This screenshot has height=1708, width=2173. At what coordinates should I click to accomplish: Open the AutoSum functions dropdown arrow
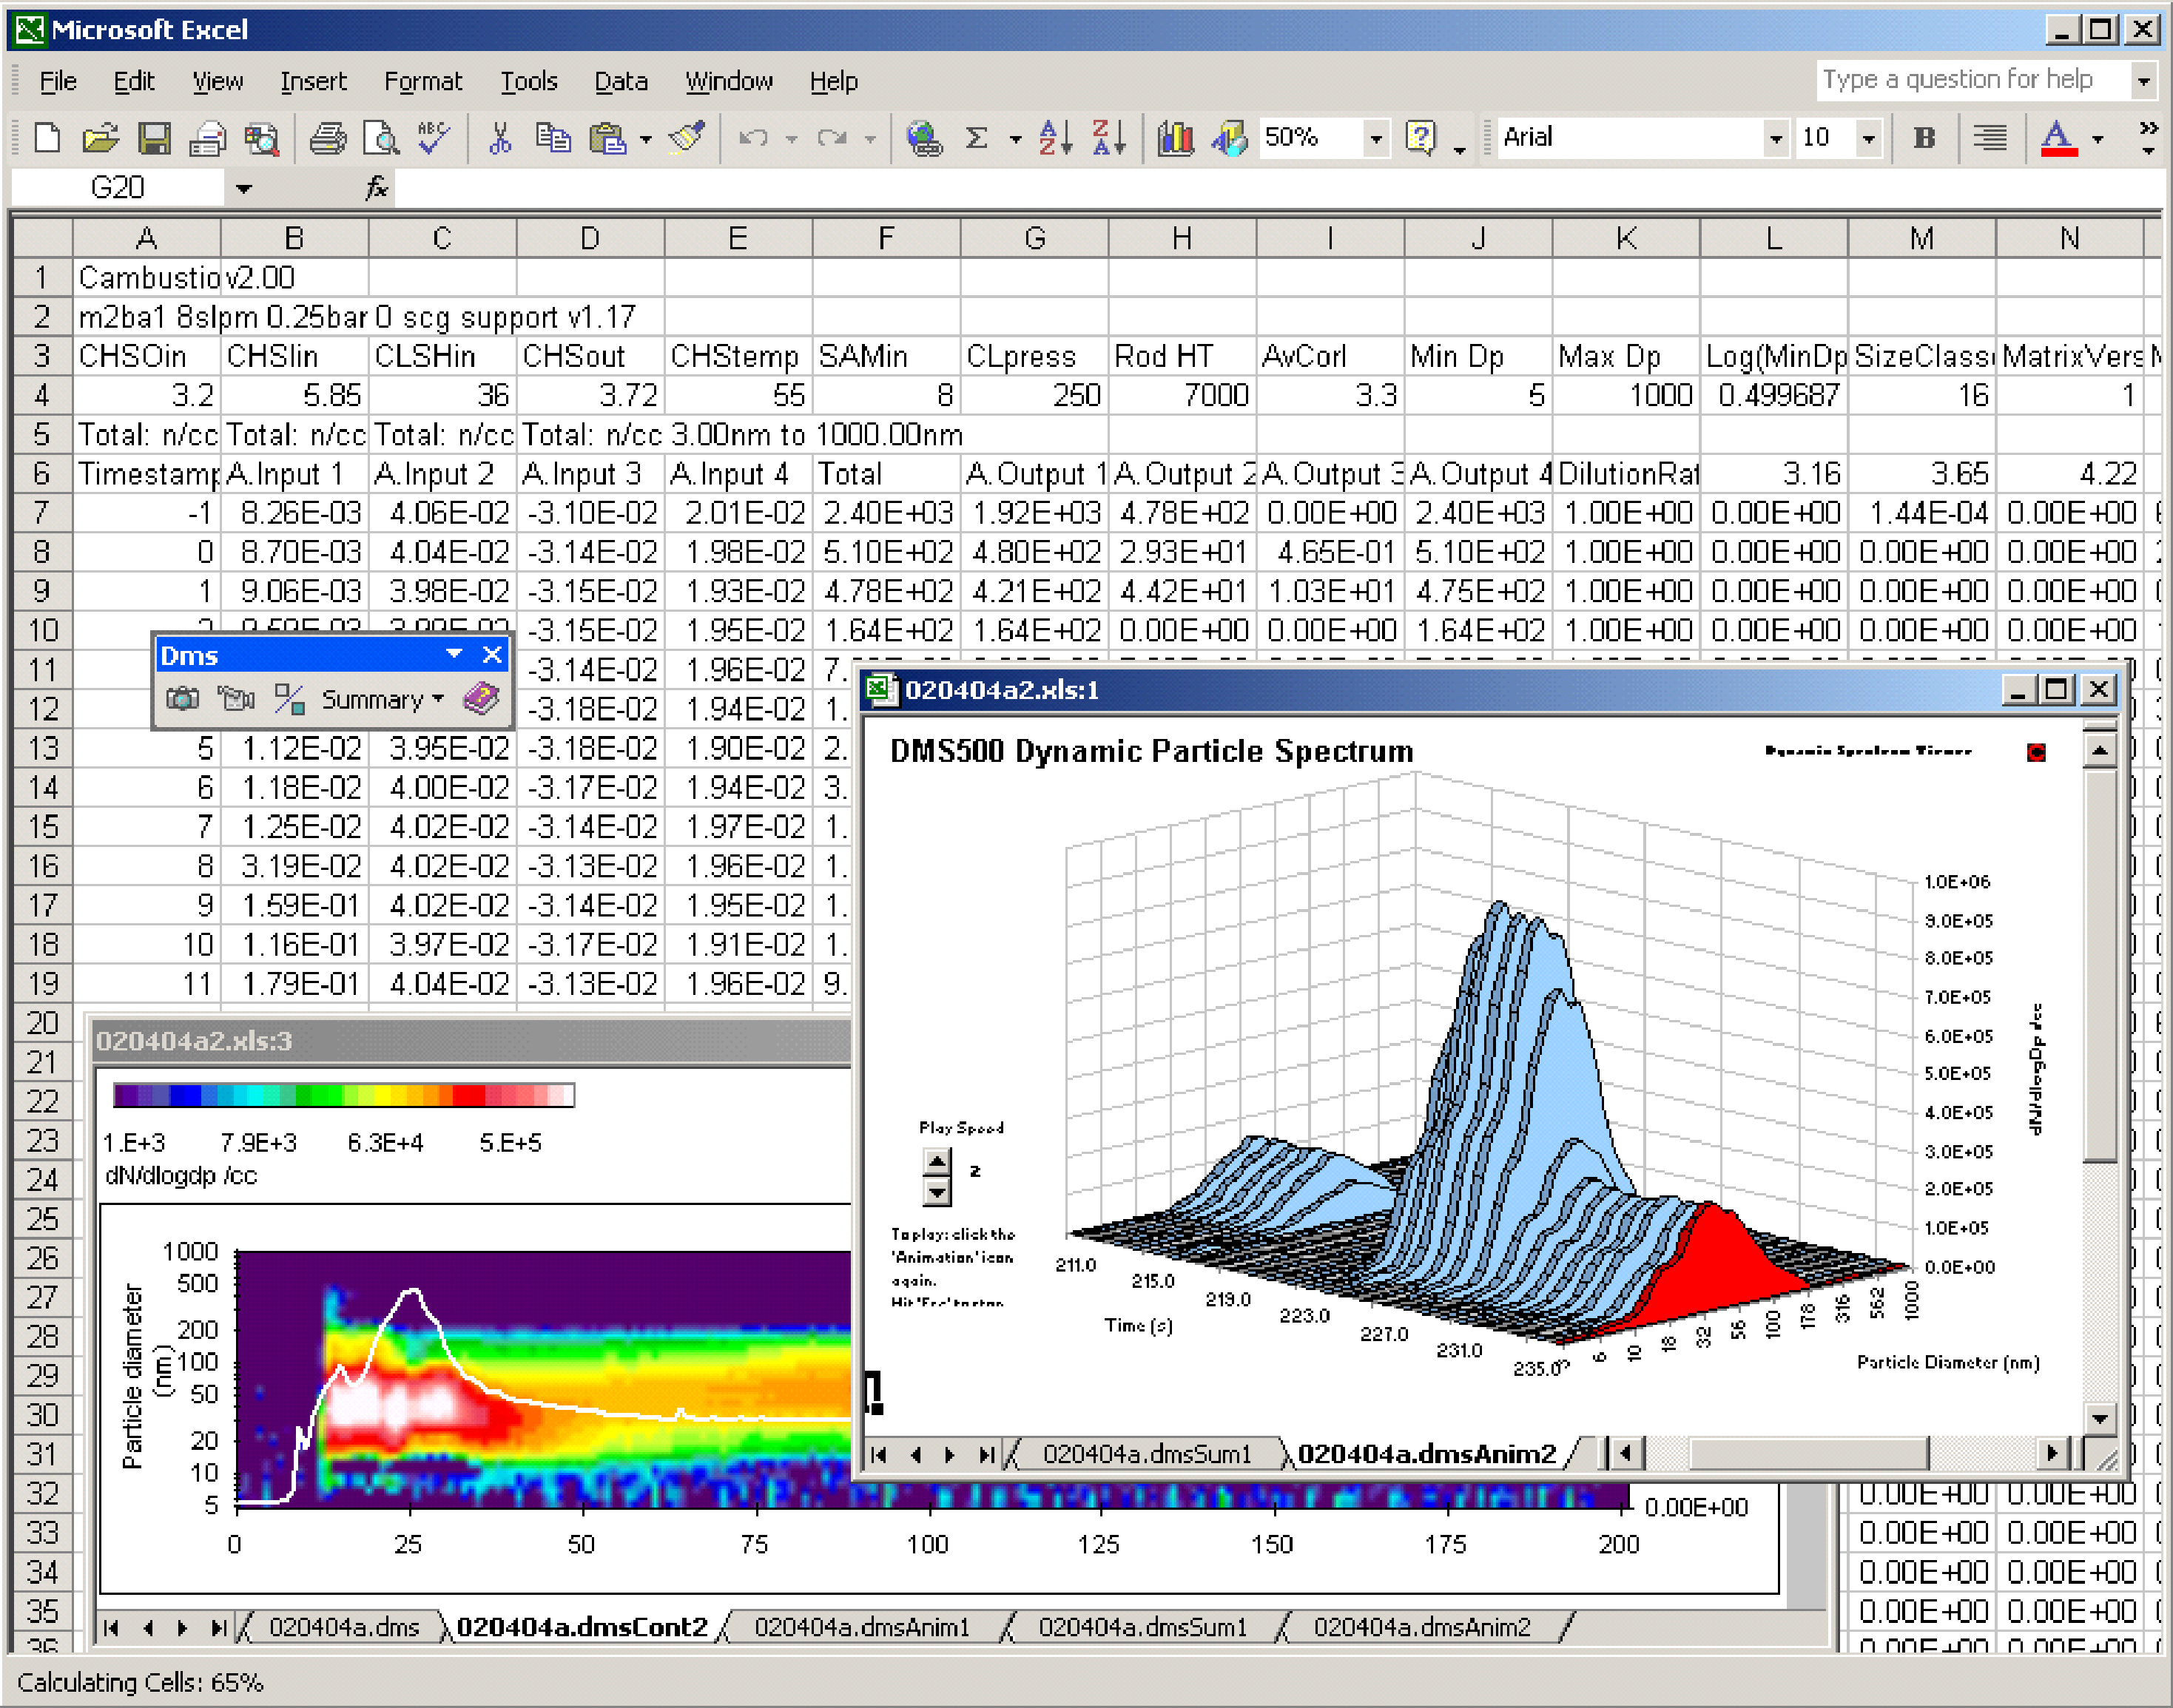[x=1015, y=138]
